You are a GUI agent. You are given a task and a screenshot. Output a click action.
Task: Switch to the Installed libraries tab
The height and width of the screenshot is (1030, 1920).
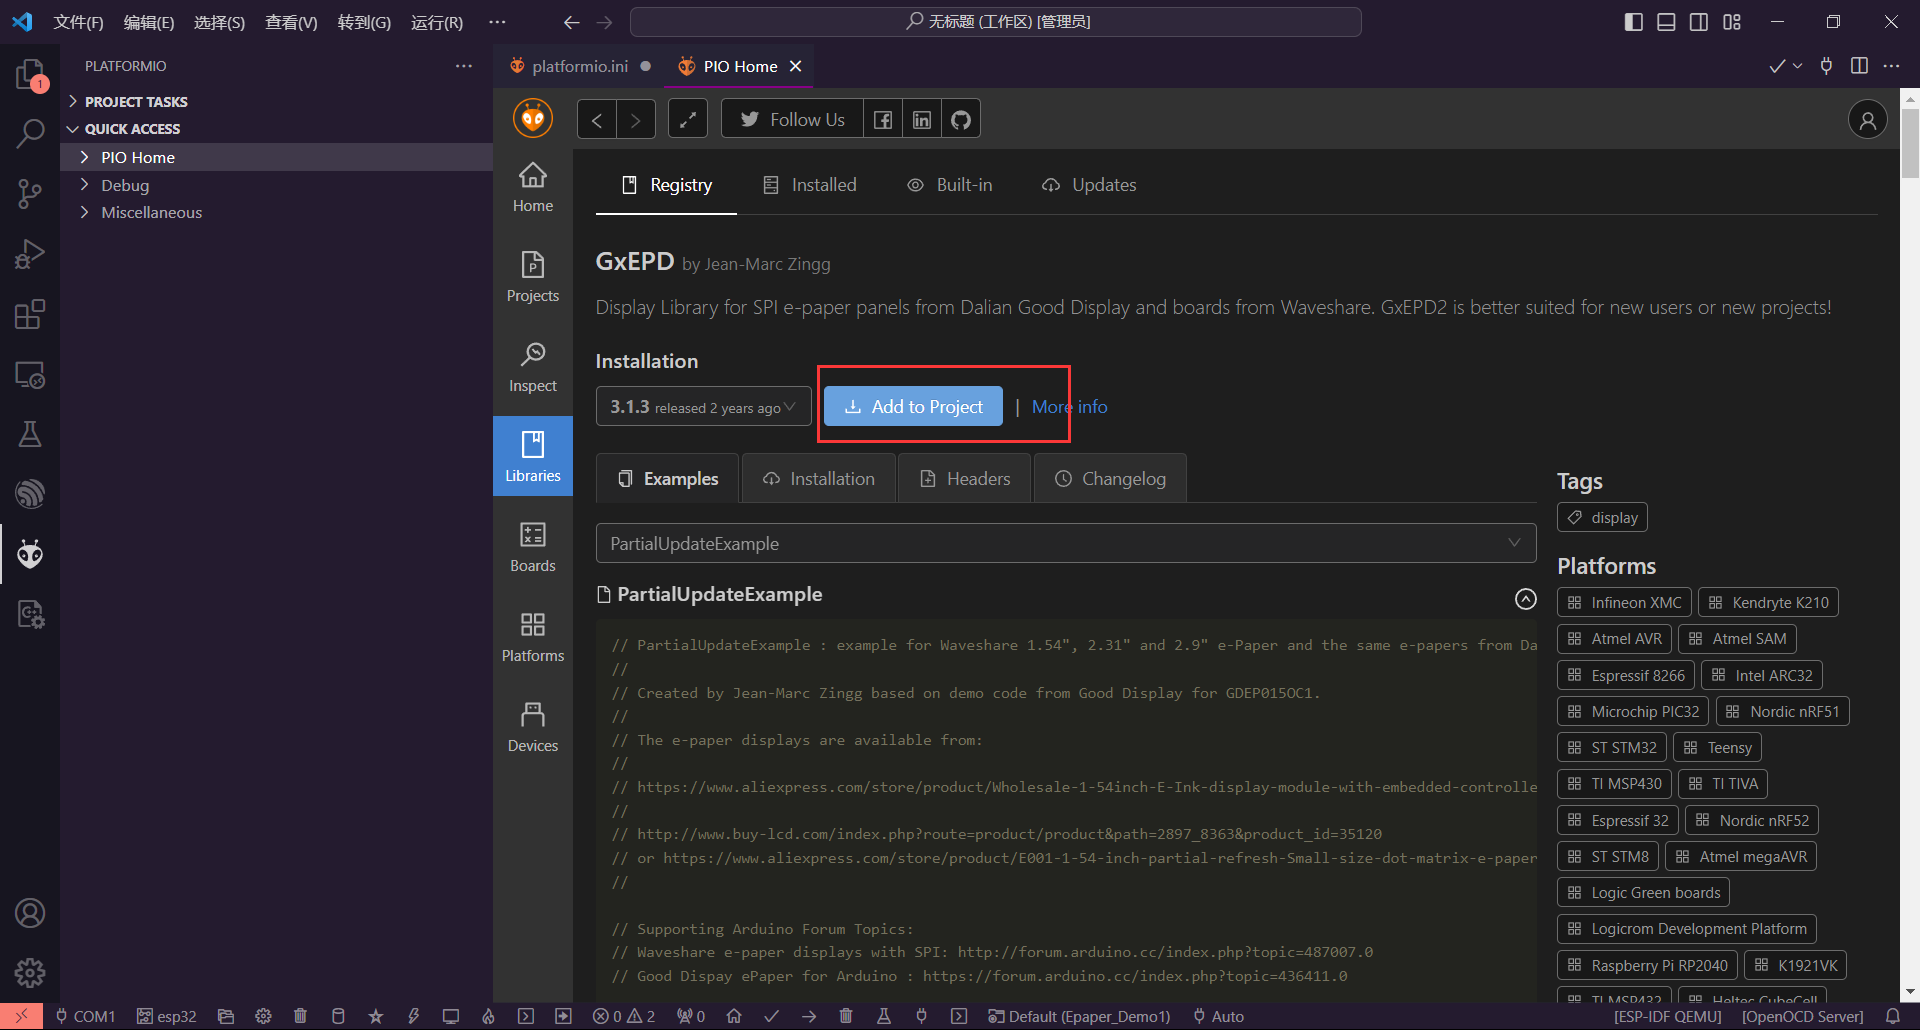(810, 185)
